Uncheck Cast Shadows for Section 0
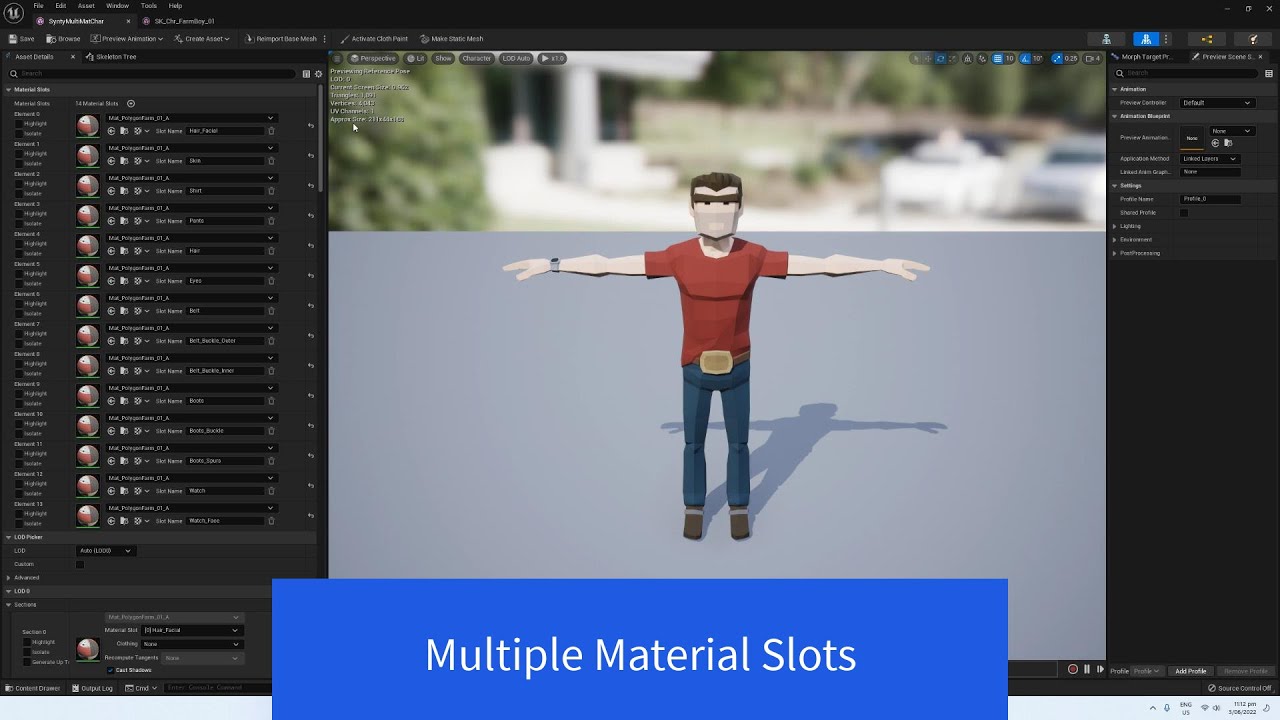The image size is (1280, 720). click(110, 670)
